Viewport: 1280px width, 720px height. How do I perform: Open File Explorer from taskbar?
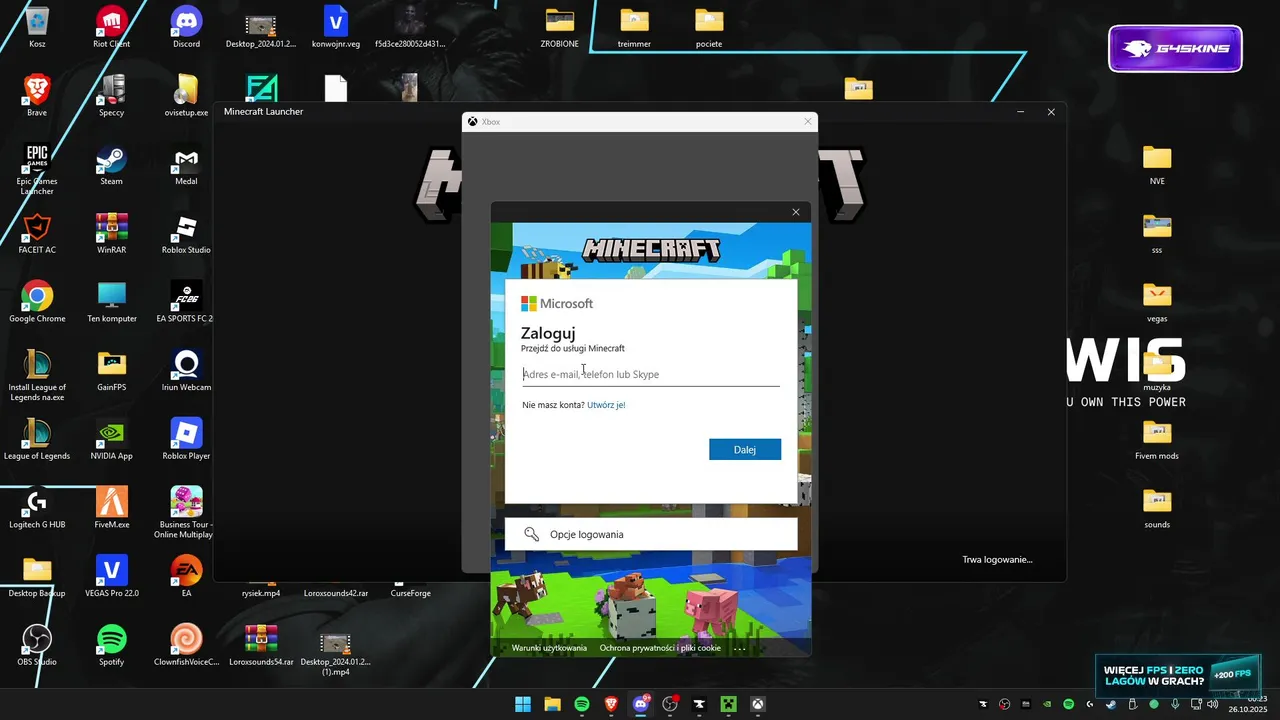point(552,704)
